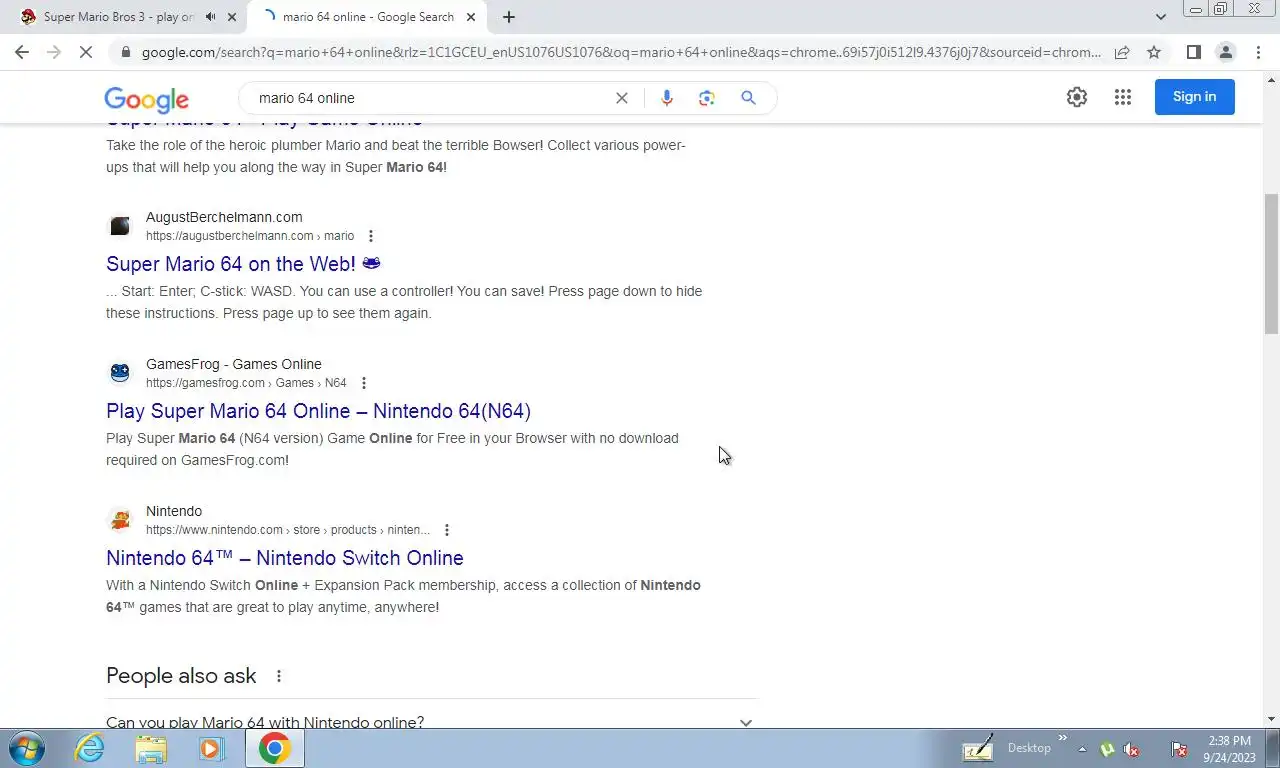The width and height of the screenshot is (1280, 768).
Task: Open the Nintendo result options menu
Action: tap(447, 530)
